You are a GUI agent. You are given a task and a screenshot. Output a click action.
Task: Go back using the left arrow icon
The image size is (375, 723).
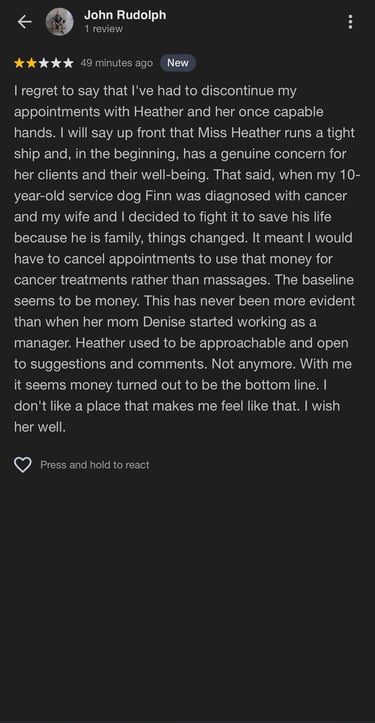click(24, 22)
